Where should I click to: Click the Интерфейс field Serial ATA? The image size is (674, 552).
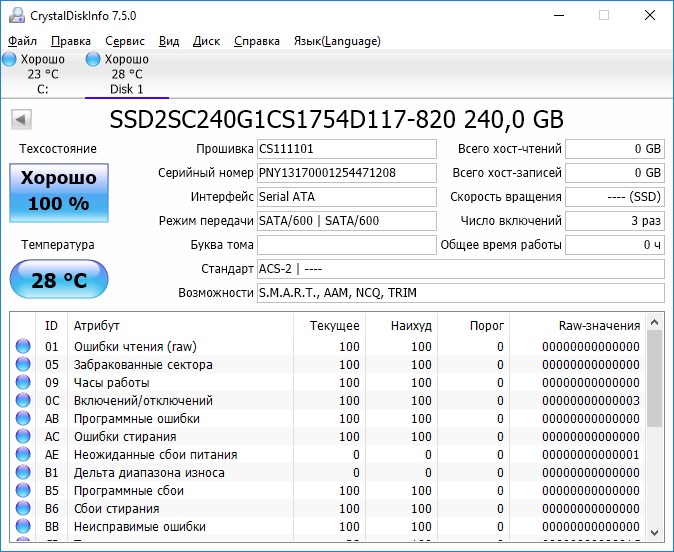(x=347, y=197)
